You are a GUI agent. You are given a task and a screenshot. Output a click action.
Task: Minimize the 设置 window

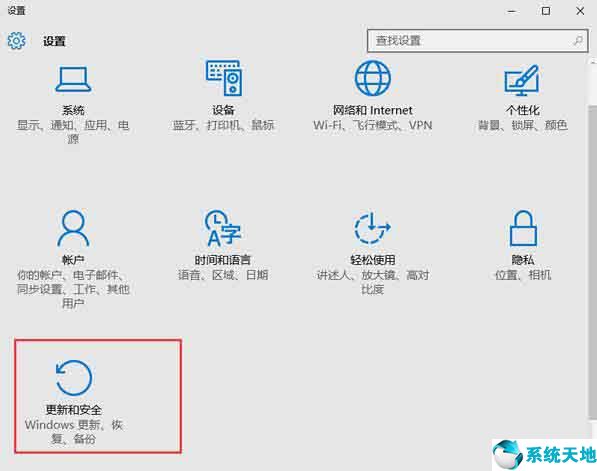(512, 11)
